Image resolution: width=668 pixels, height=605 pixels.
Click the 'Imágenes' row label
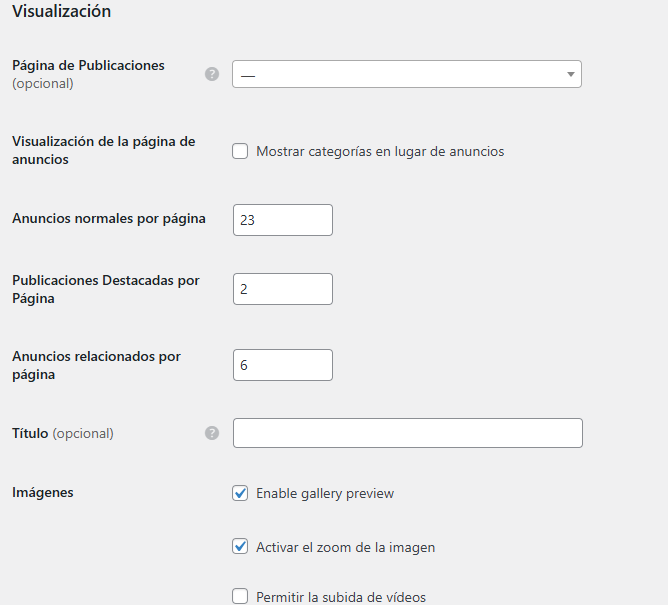pos(43,493)
